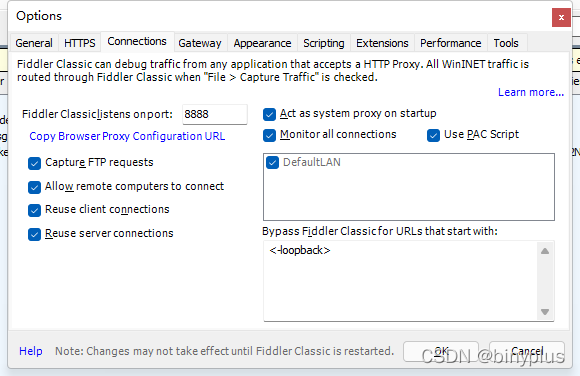Open the Extensions tab
Screen dimensions: 580x376
coord(382,43)
